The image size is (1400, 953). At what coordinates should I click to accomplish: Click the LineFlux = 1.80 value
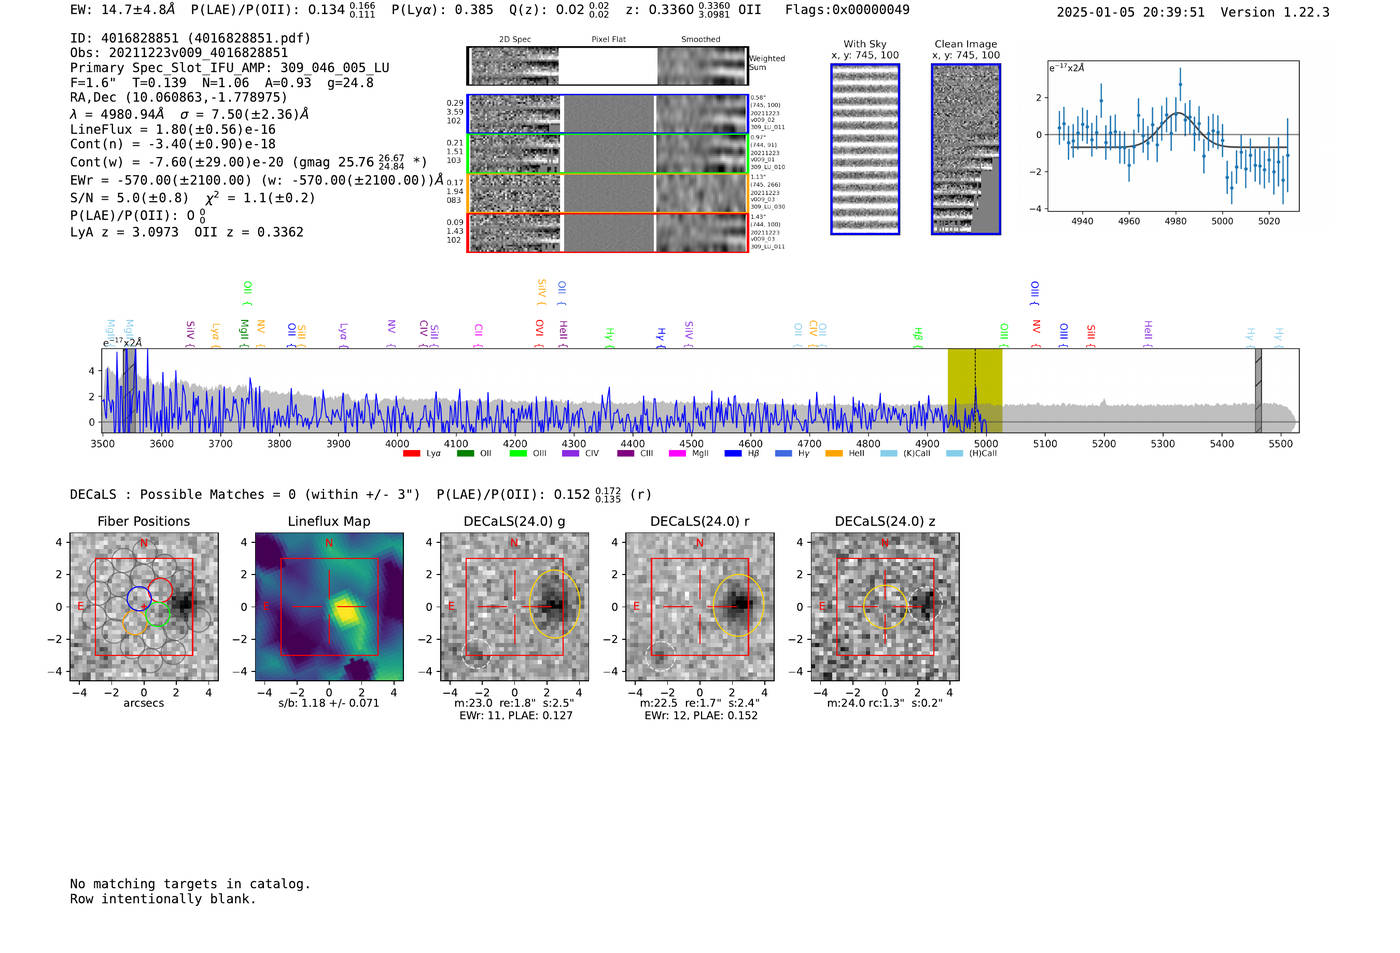coord(173,129)
